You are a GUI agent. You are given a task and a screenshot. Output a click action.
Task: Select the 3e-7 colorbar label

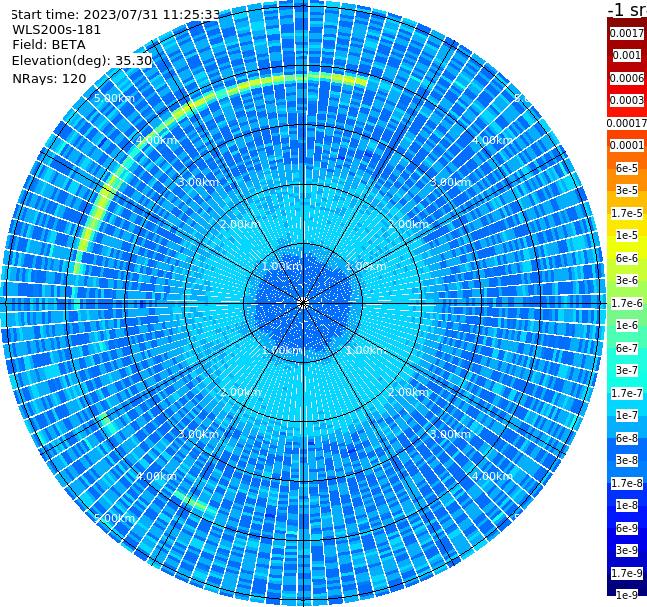tap(627, 370)
